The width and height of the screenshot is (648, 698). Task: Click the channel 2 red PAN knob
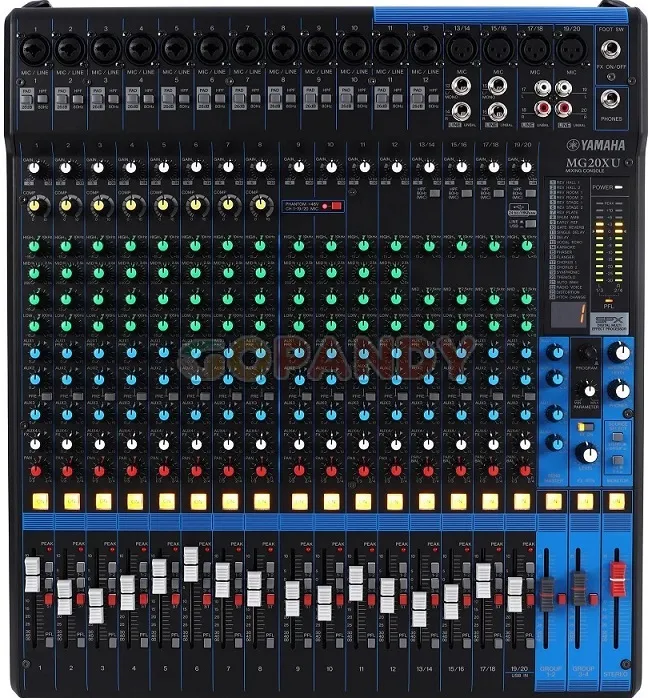tap(67, 471)
